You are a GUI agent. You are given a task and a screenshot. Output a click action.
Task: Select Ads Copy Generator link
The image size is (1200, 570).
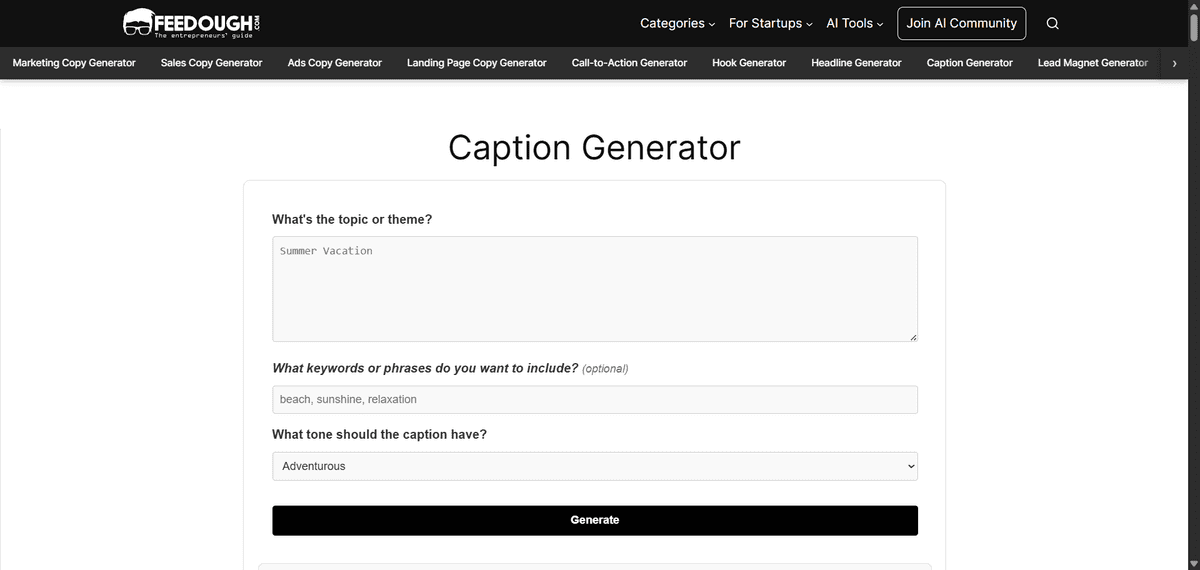pos(334,63)
